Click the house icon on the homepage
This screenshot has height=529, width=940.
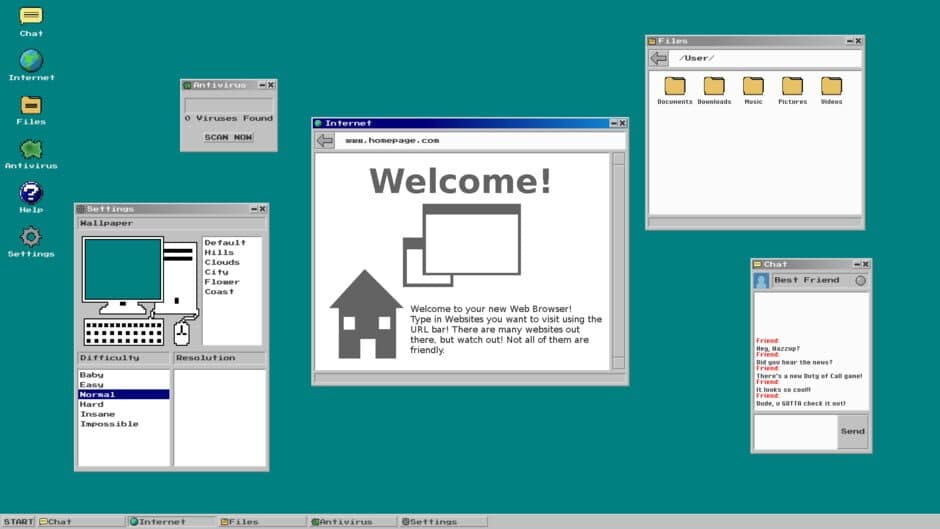(366, 314)
